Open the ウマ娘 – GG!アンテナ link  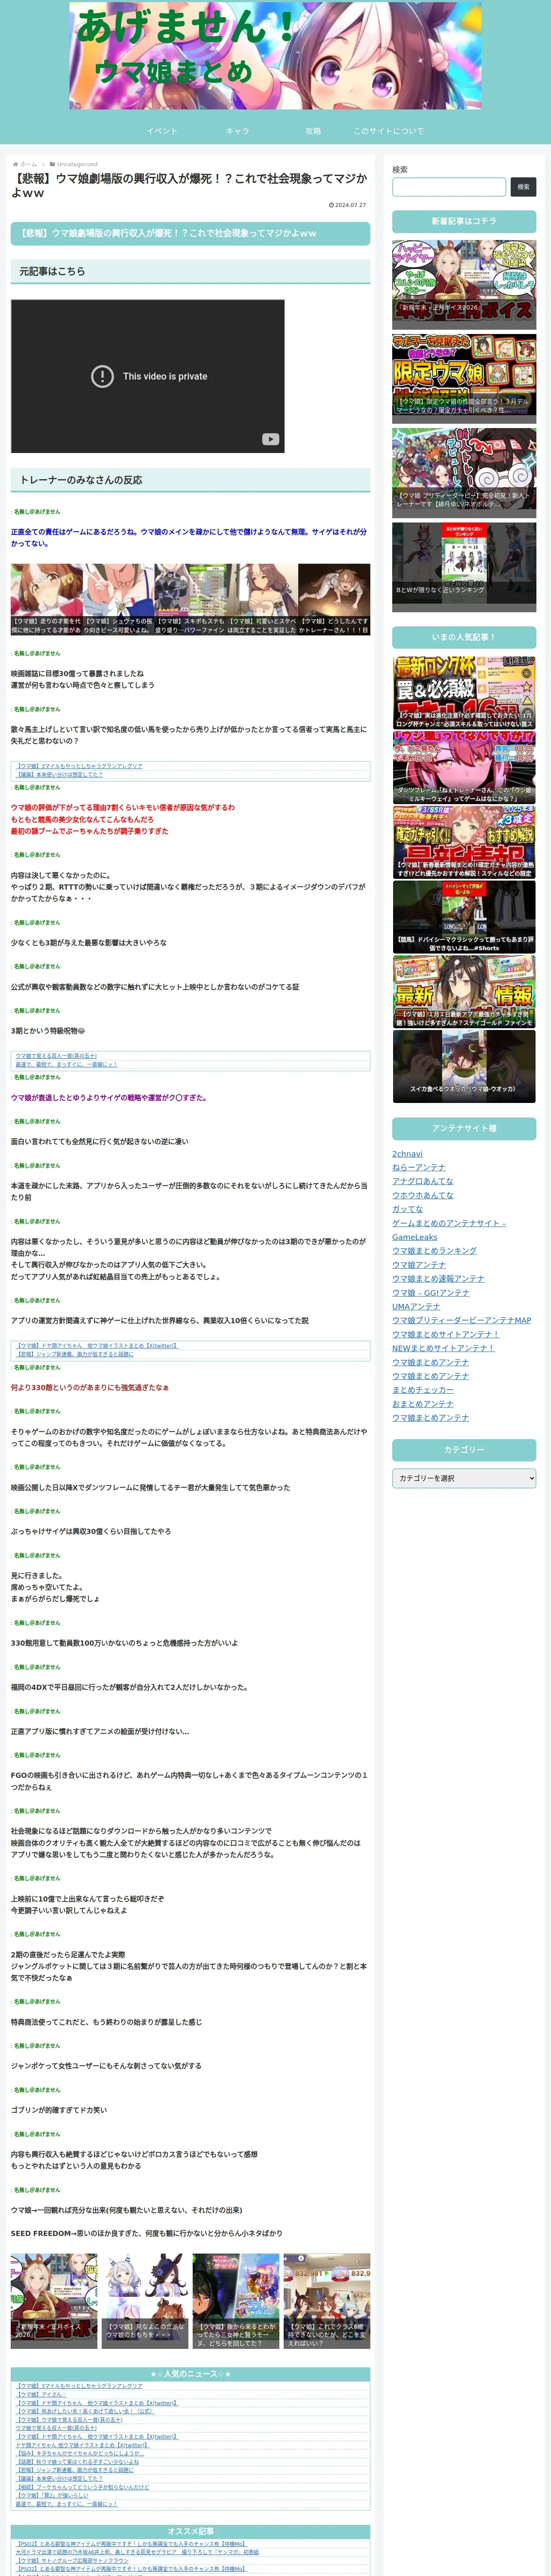click(x=430, y=1293)
